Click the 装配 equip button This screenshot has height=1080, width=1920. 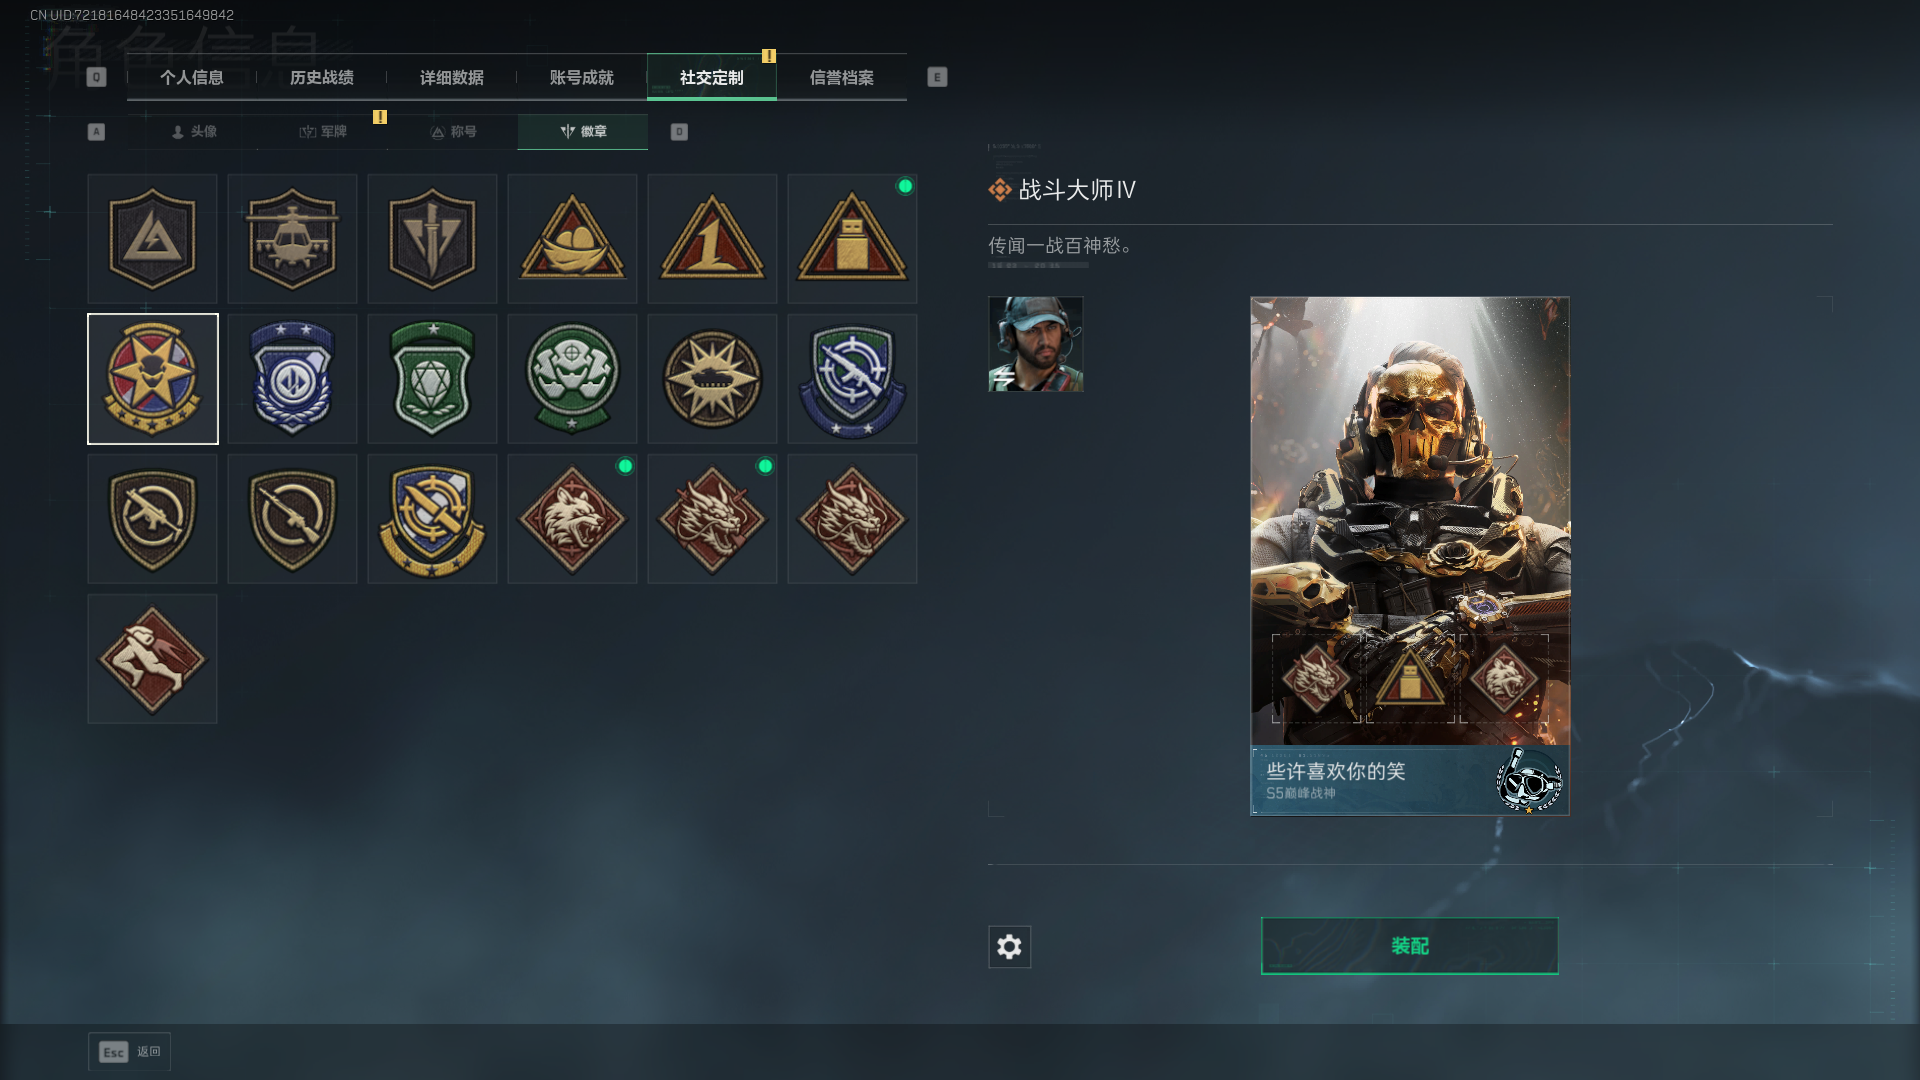click(x=1410, y=946)
